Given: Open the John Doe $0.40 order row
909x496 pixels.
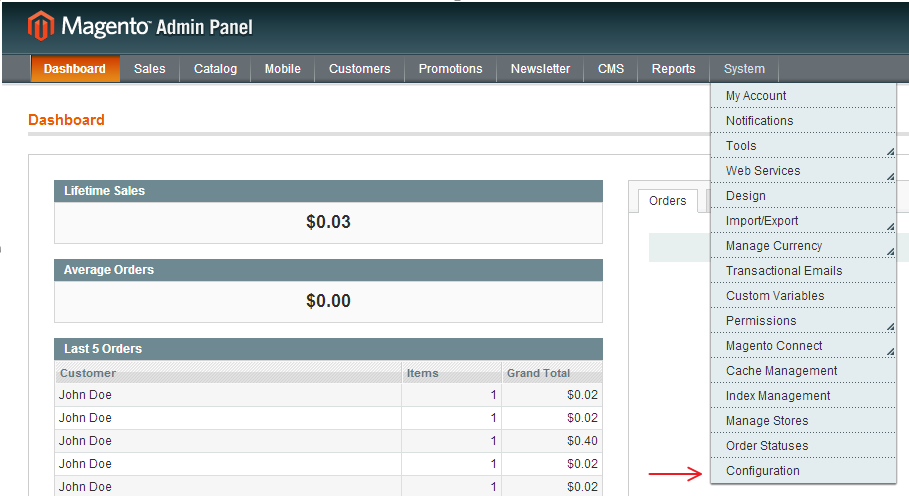Looking at the screenshot, I should point(328,440).
